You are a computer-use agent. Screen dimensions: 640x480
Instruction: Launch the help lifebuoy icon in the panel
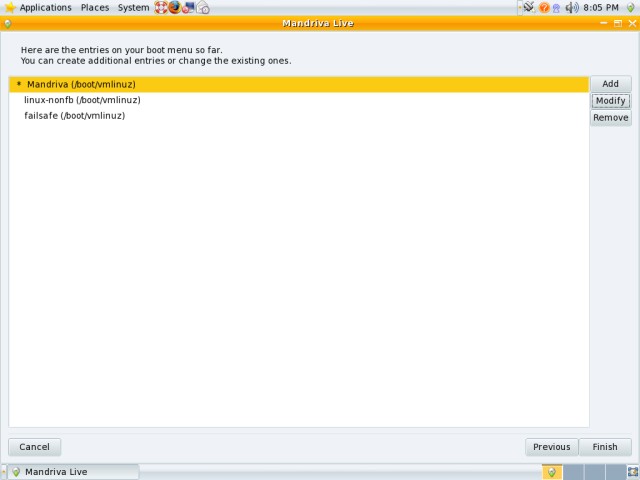(x=161, y=7)
